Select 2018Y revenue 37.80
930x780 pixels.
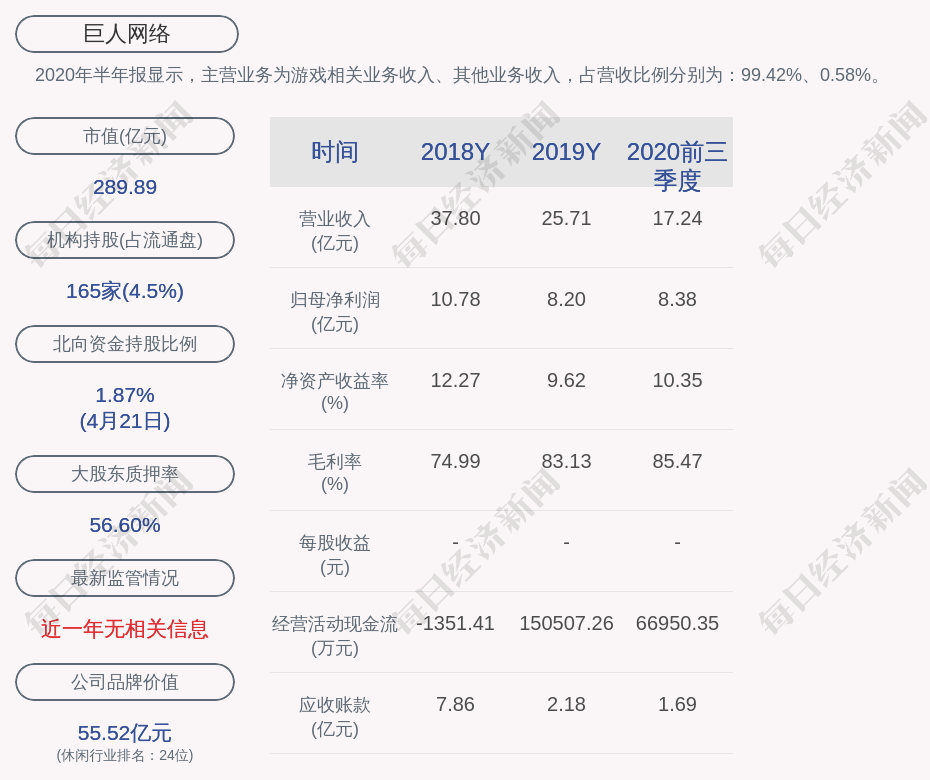coord(455,218)
